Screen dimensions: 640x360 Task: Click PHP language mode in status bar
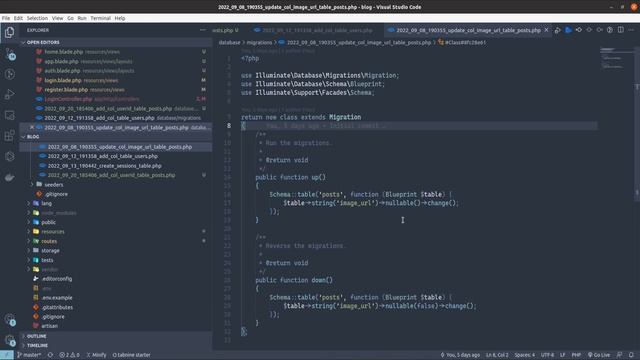576,355
